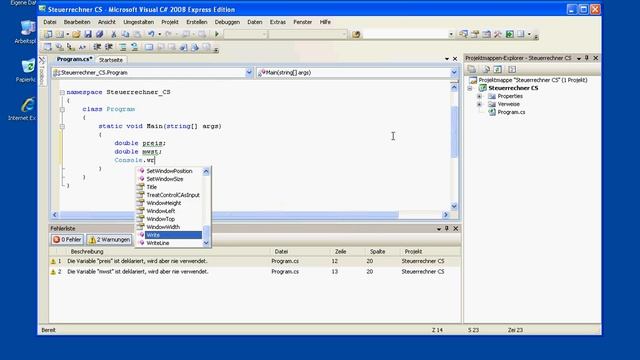The width and height of the screenshot is (640, 360).
Task: Open the Steuerrechner_CS.Program class dropdown
Action: [249, 73]
